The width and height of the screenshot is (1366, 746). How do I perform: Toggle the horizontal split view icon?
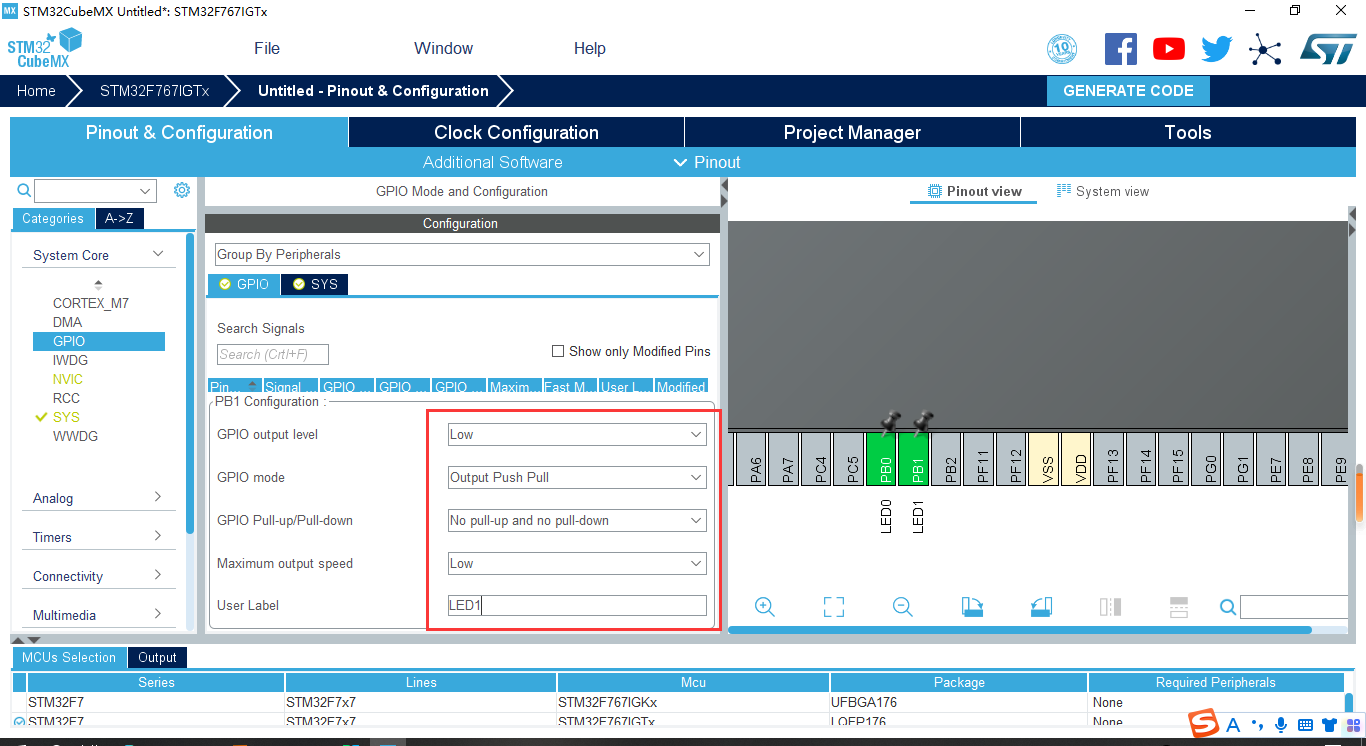[x=1178, y=606]
